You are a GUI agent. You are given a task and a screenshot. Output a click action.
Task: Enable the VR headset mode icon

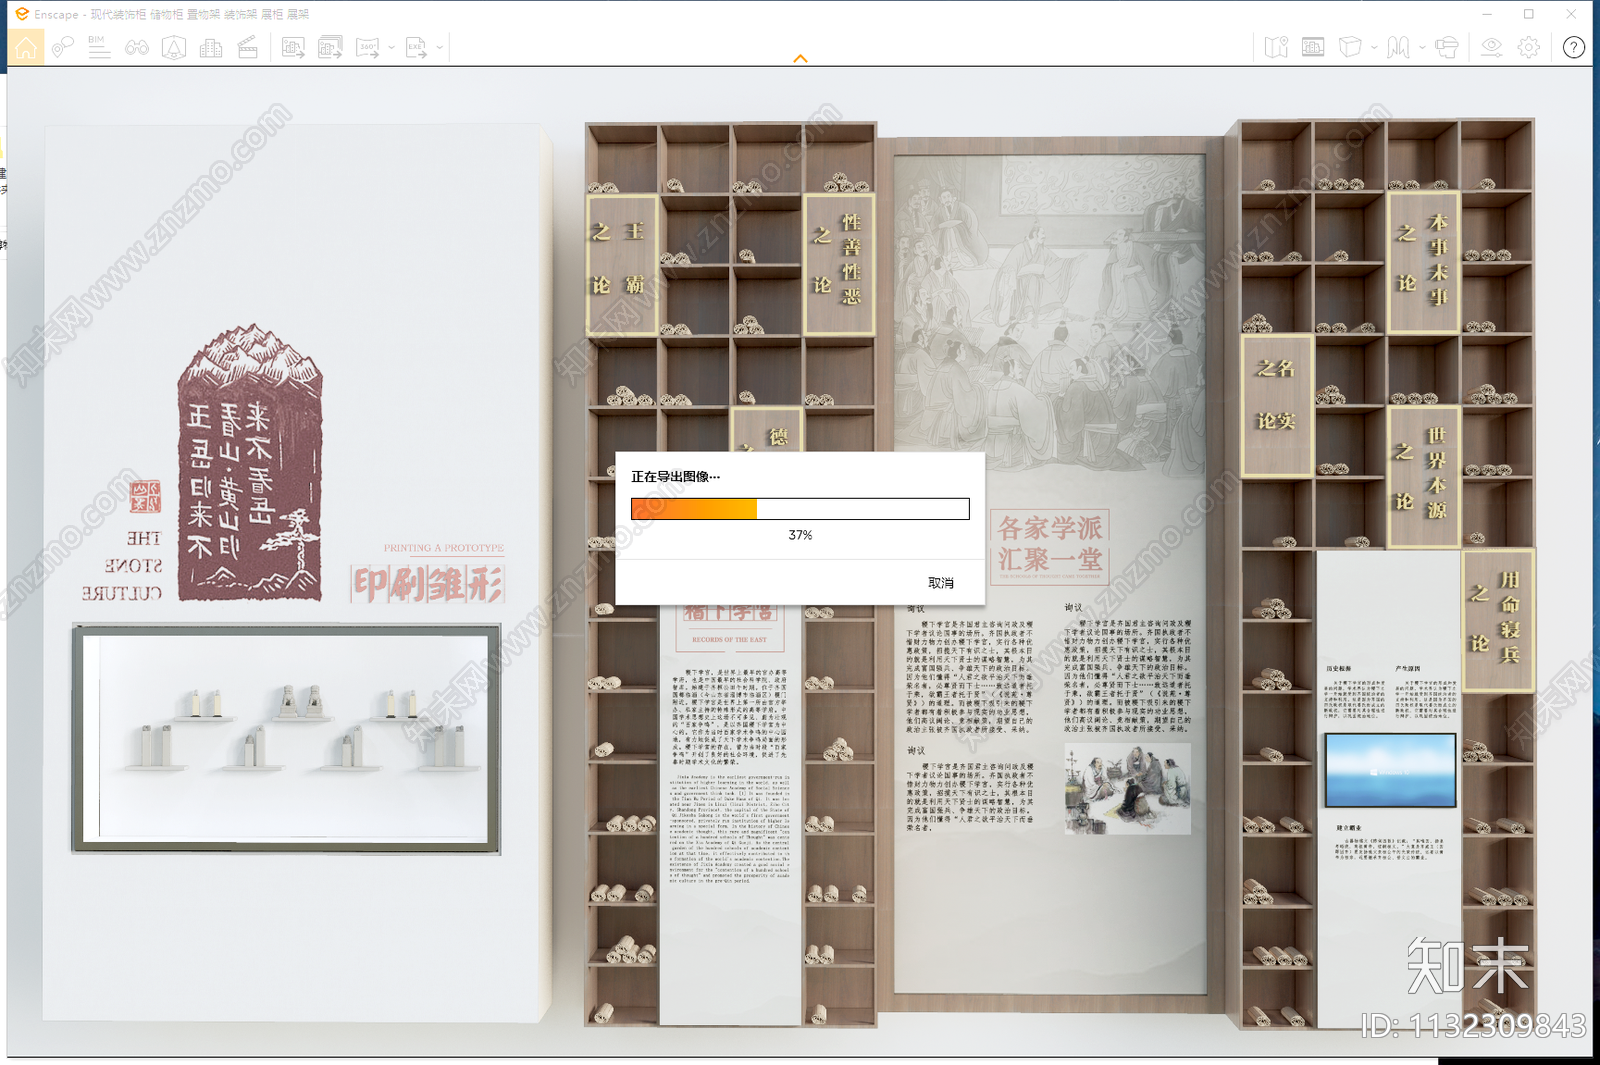click(1446, 47)
